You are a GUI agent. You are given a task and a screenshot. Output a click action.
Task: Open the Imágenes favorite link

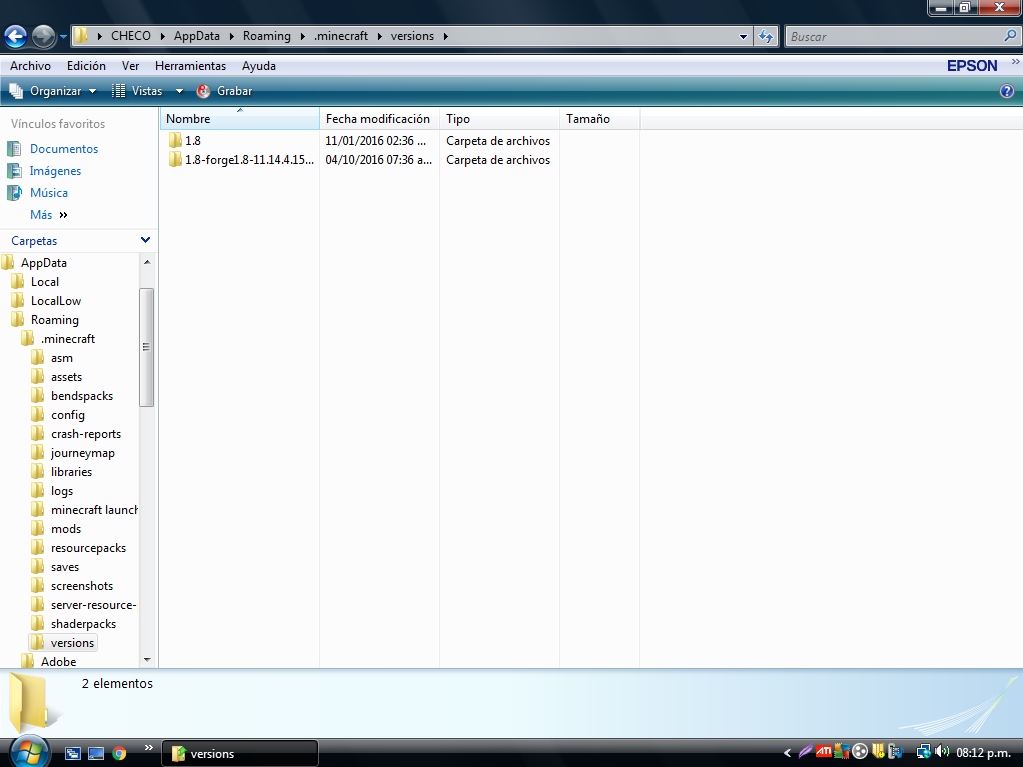55,171
